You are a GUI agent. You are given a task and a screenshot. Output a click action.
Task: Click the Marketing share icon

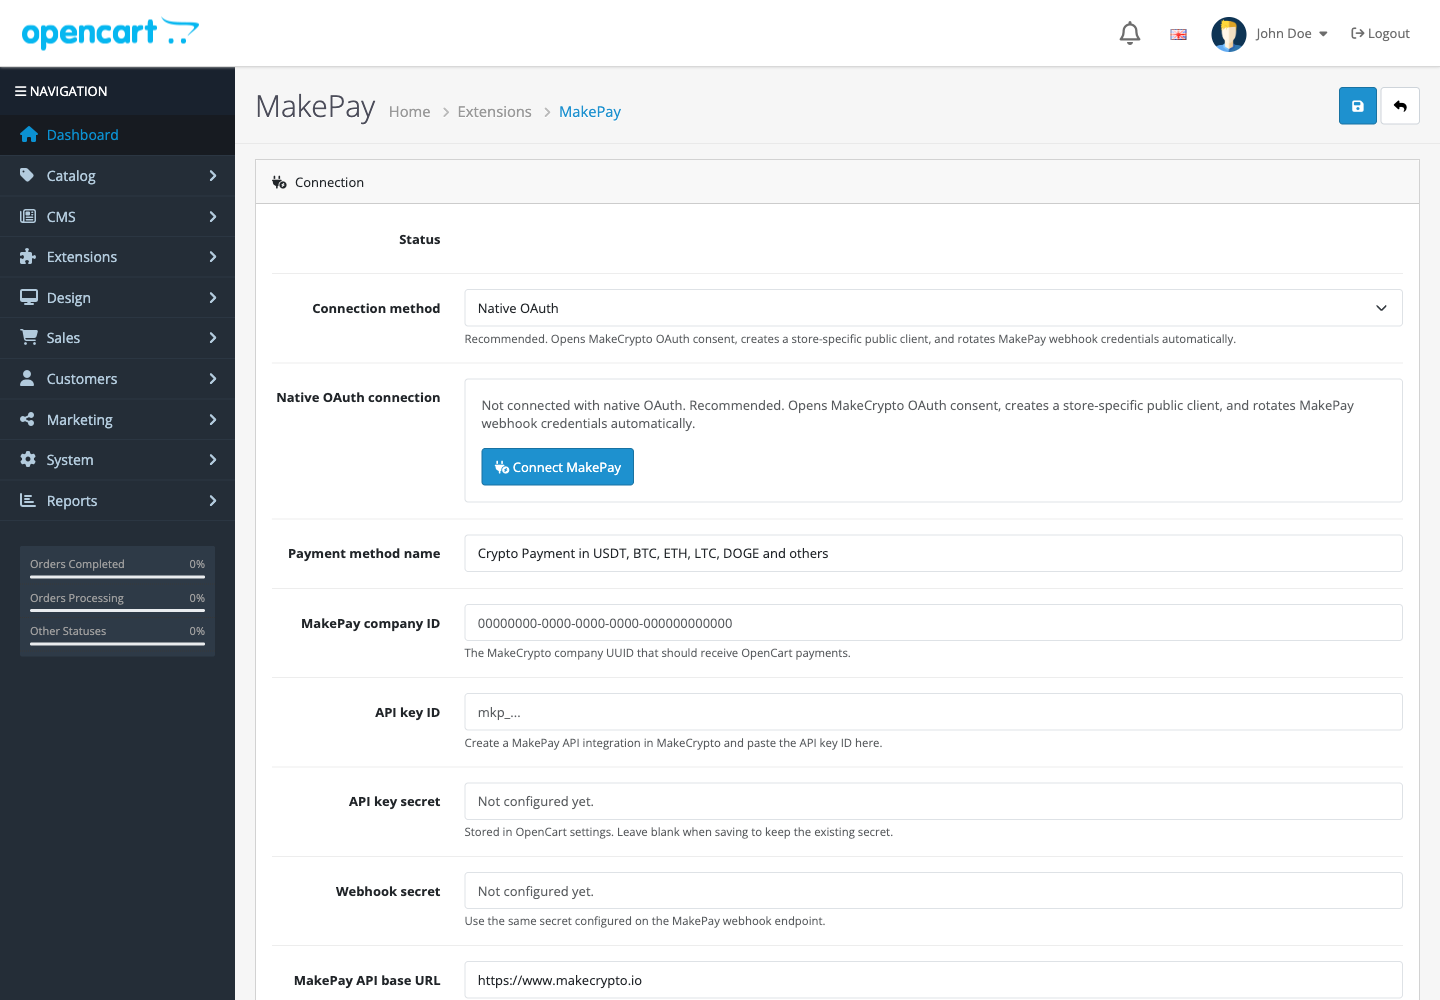coord(28,419)
